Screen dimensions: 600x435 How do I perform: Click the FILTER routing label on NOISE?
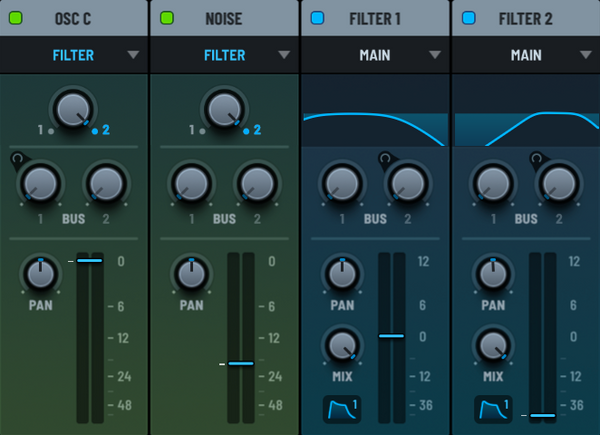[224, 55]
